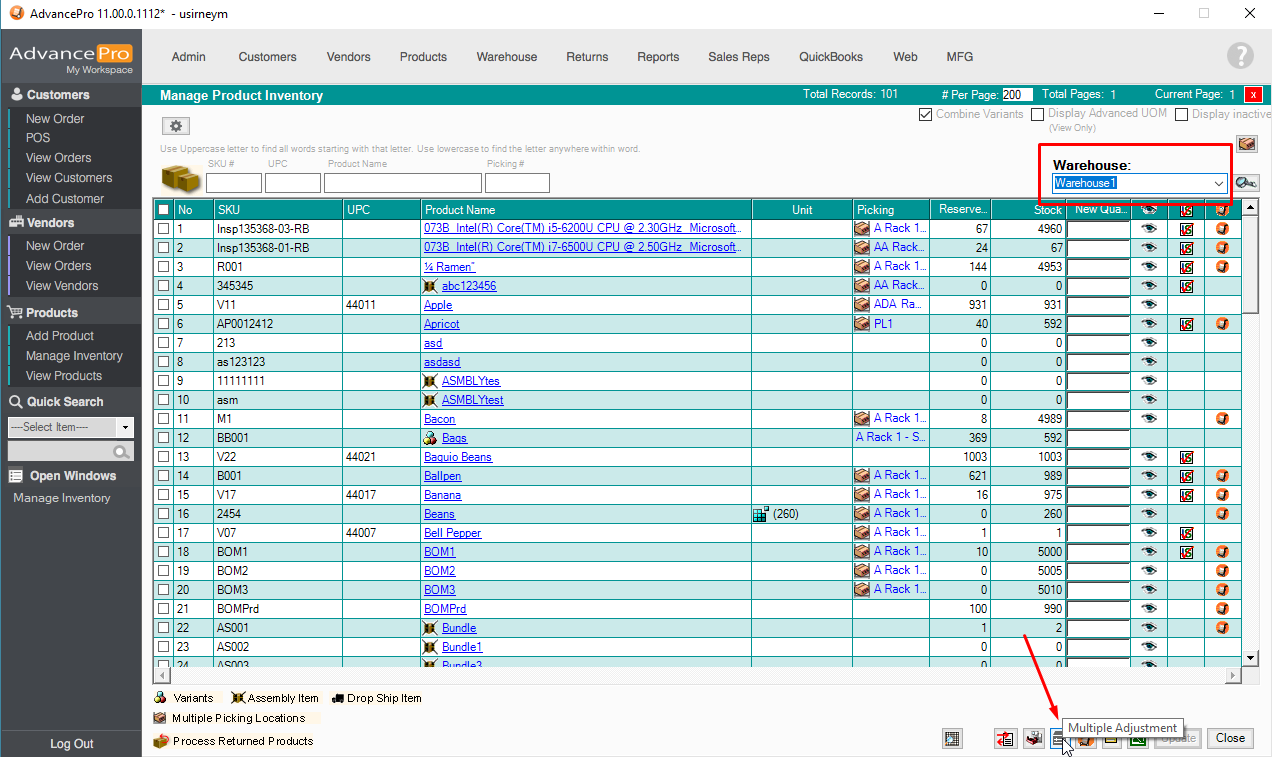Enable Display Advanced UOM checkbox
The image size is (1272, 757).
(x=1038, y=115)
